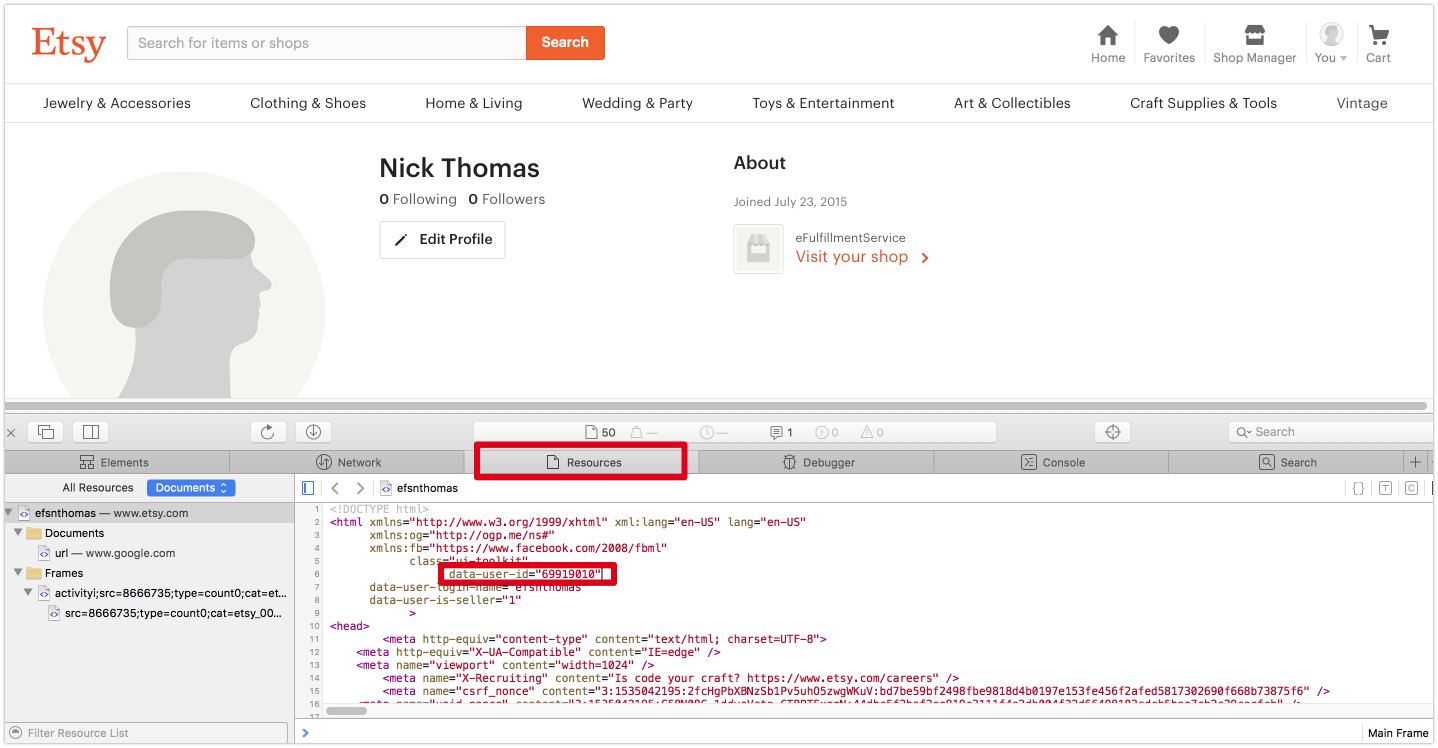Viewport: 1438px width, 748px height.
Task: Click the dock-to-side inspector icon
Action: point(91,432)
